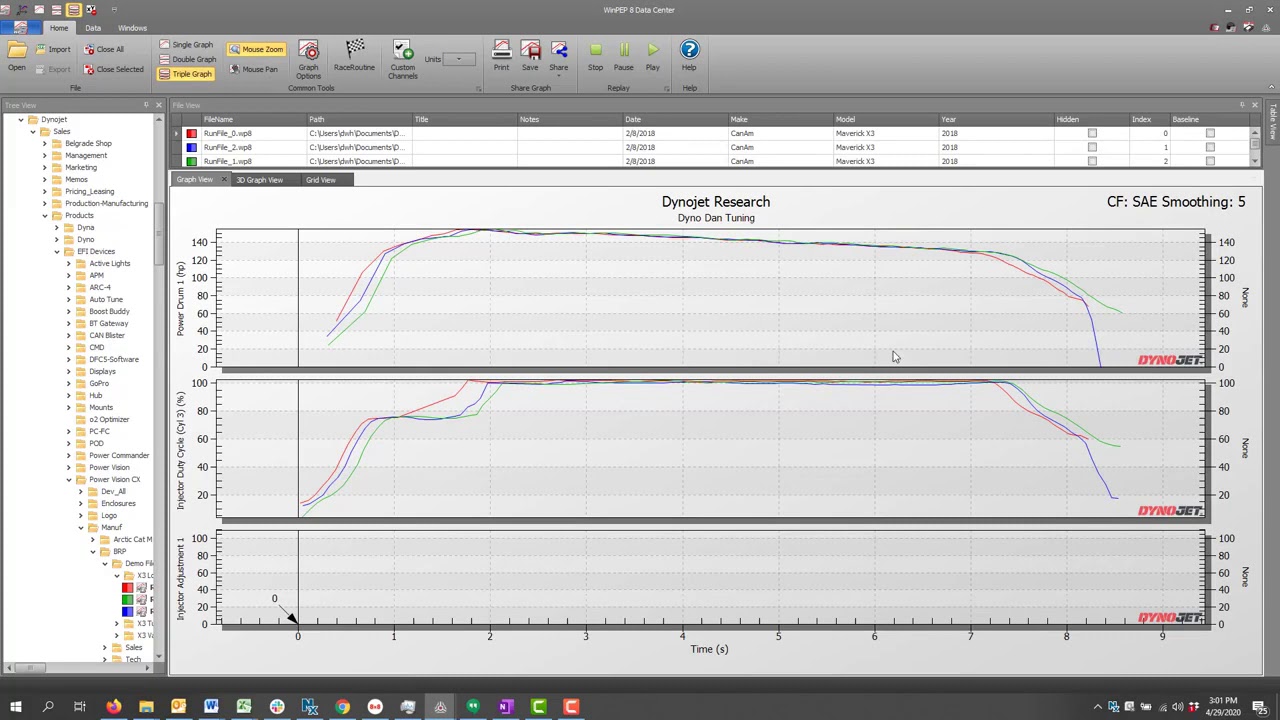
Task: Open Help
Action: point(689,56)
